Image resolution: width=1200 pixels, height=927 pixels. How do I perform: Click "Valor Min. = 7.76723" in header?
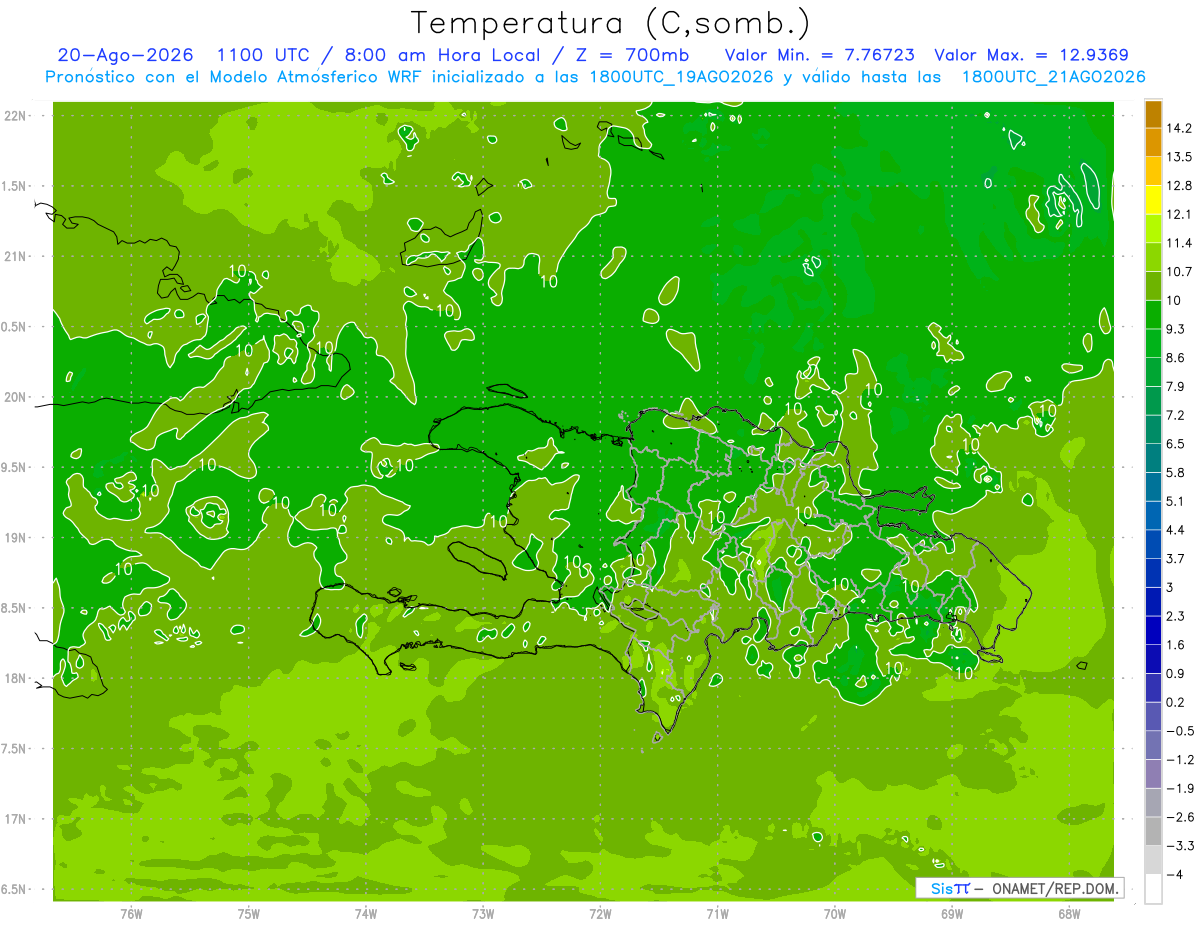pyautogui.click(x=818, y=56)
